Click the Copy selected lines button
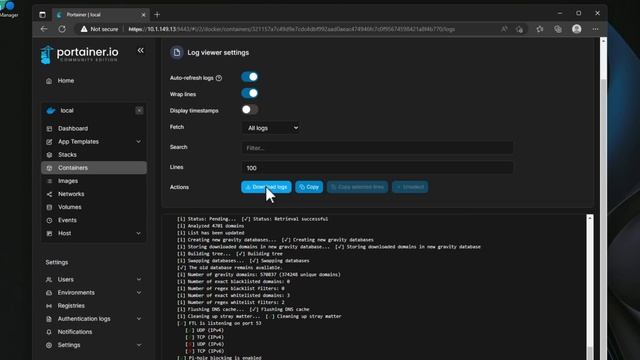Viewport: 640px width, 360px height. [x=357, y=187]
